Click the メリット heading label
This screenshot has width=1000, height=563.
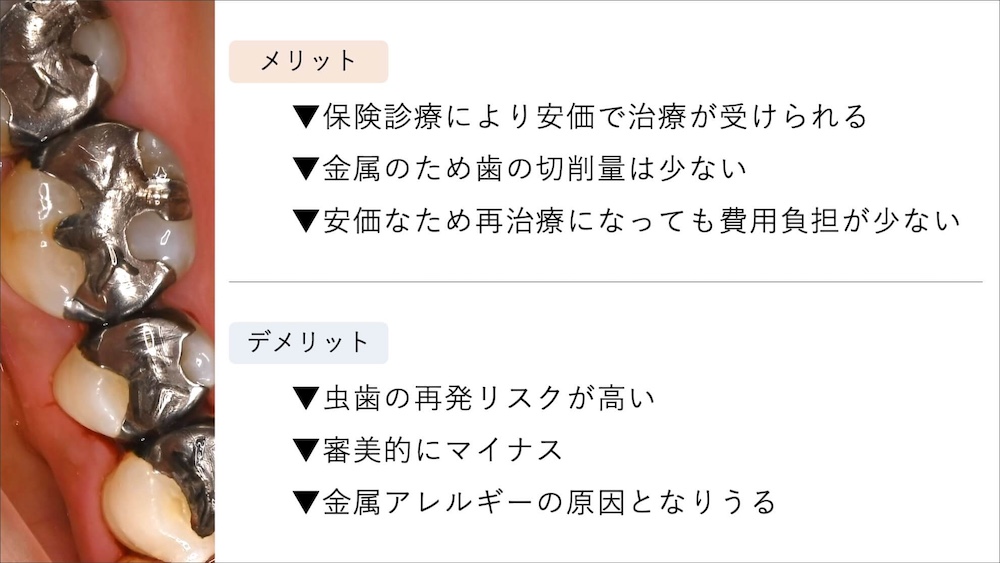[308, 62]
